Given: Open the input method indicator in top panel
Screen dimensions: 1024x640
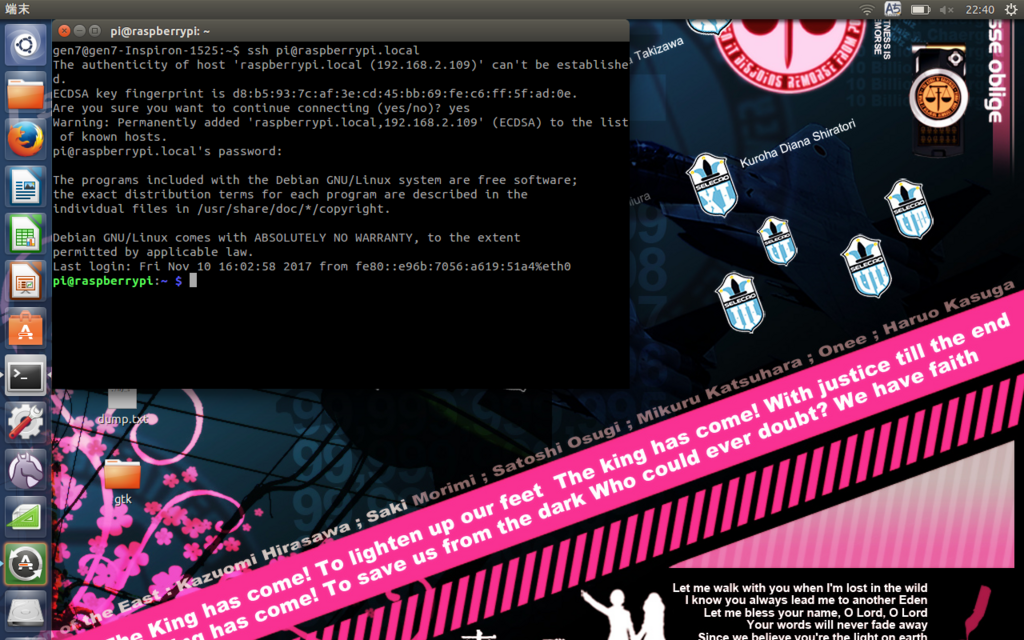Looking at the screenshot, I should coord(893,9).
